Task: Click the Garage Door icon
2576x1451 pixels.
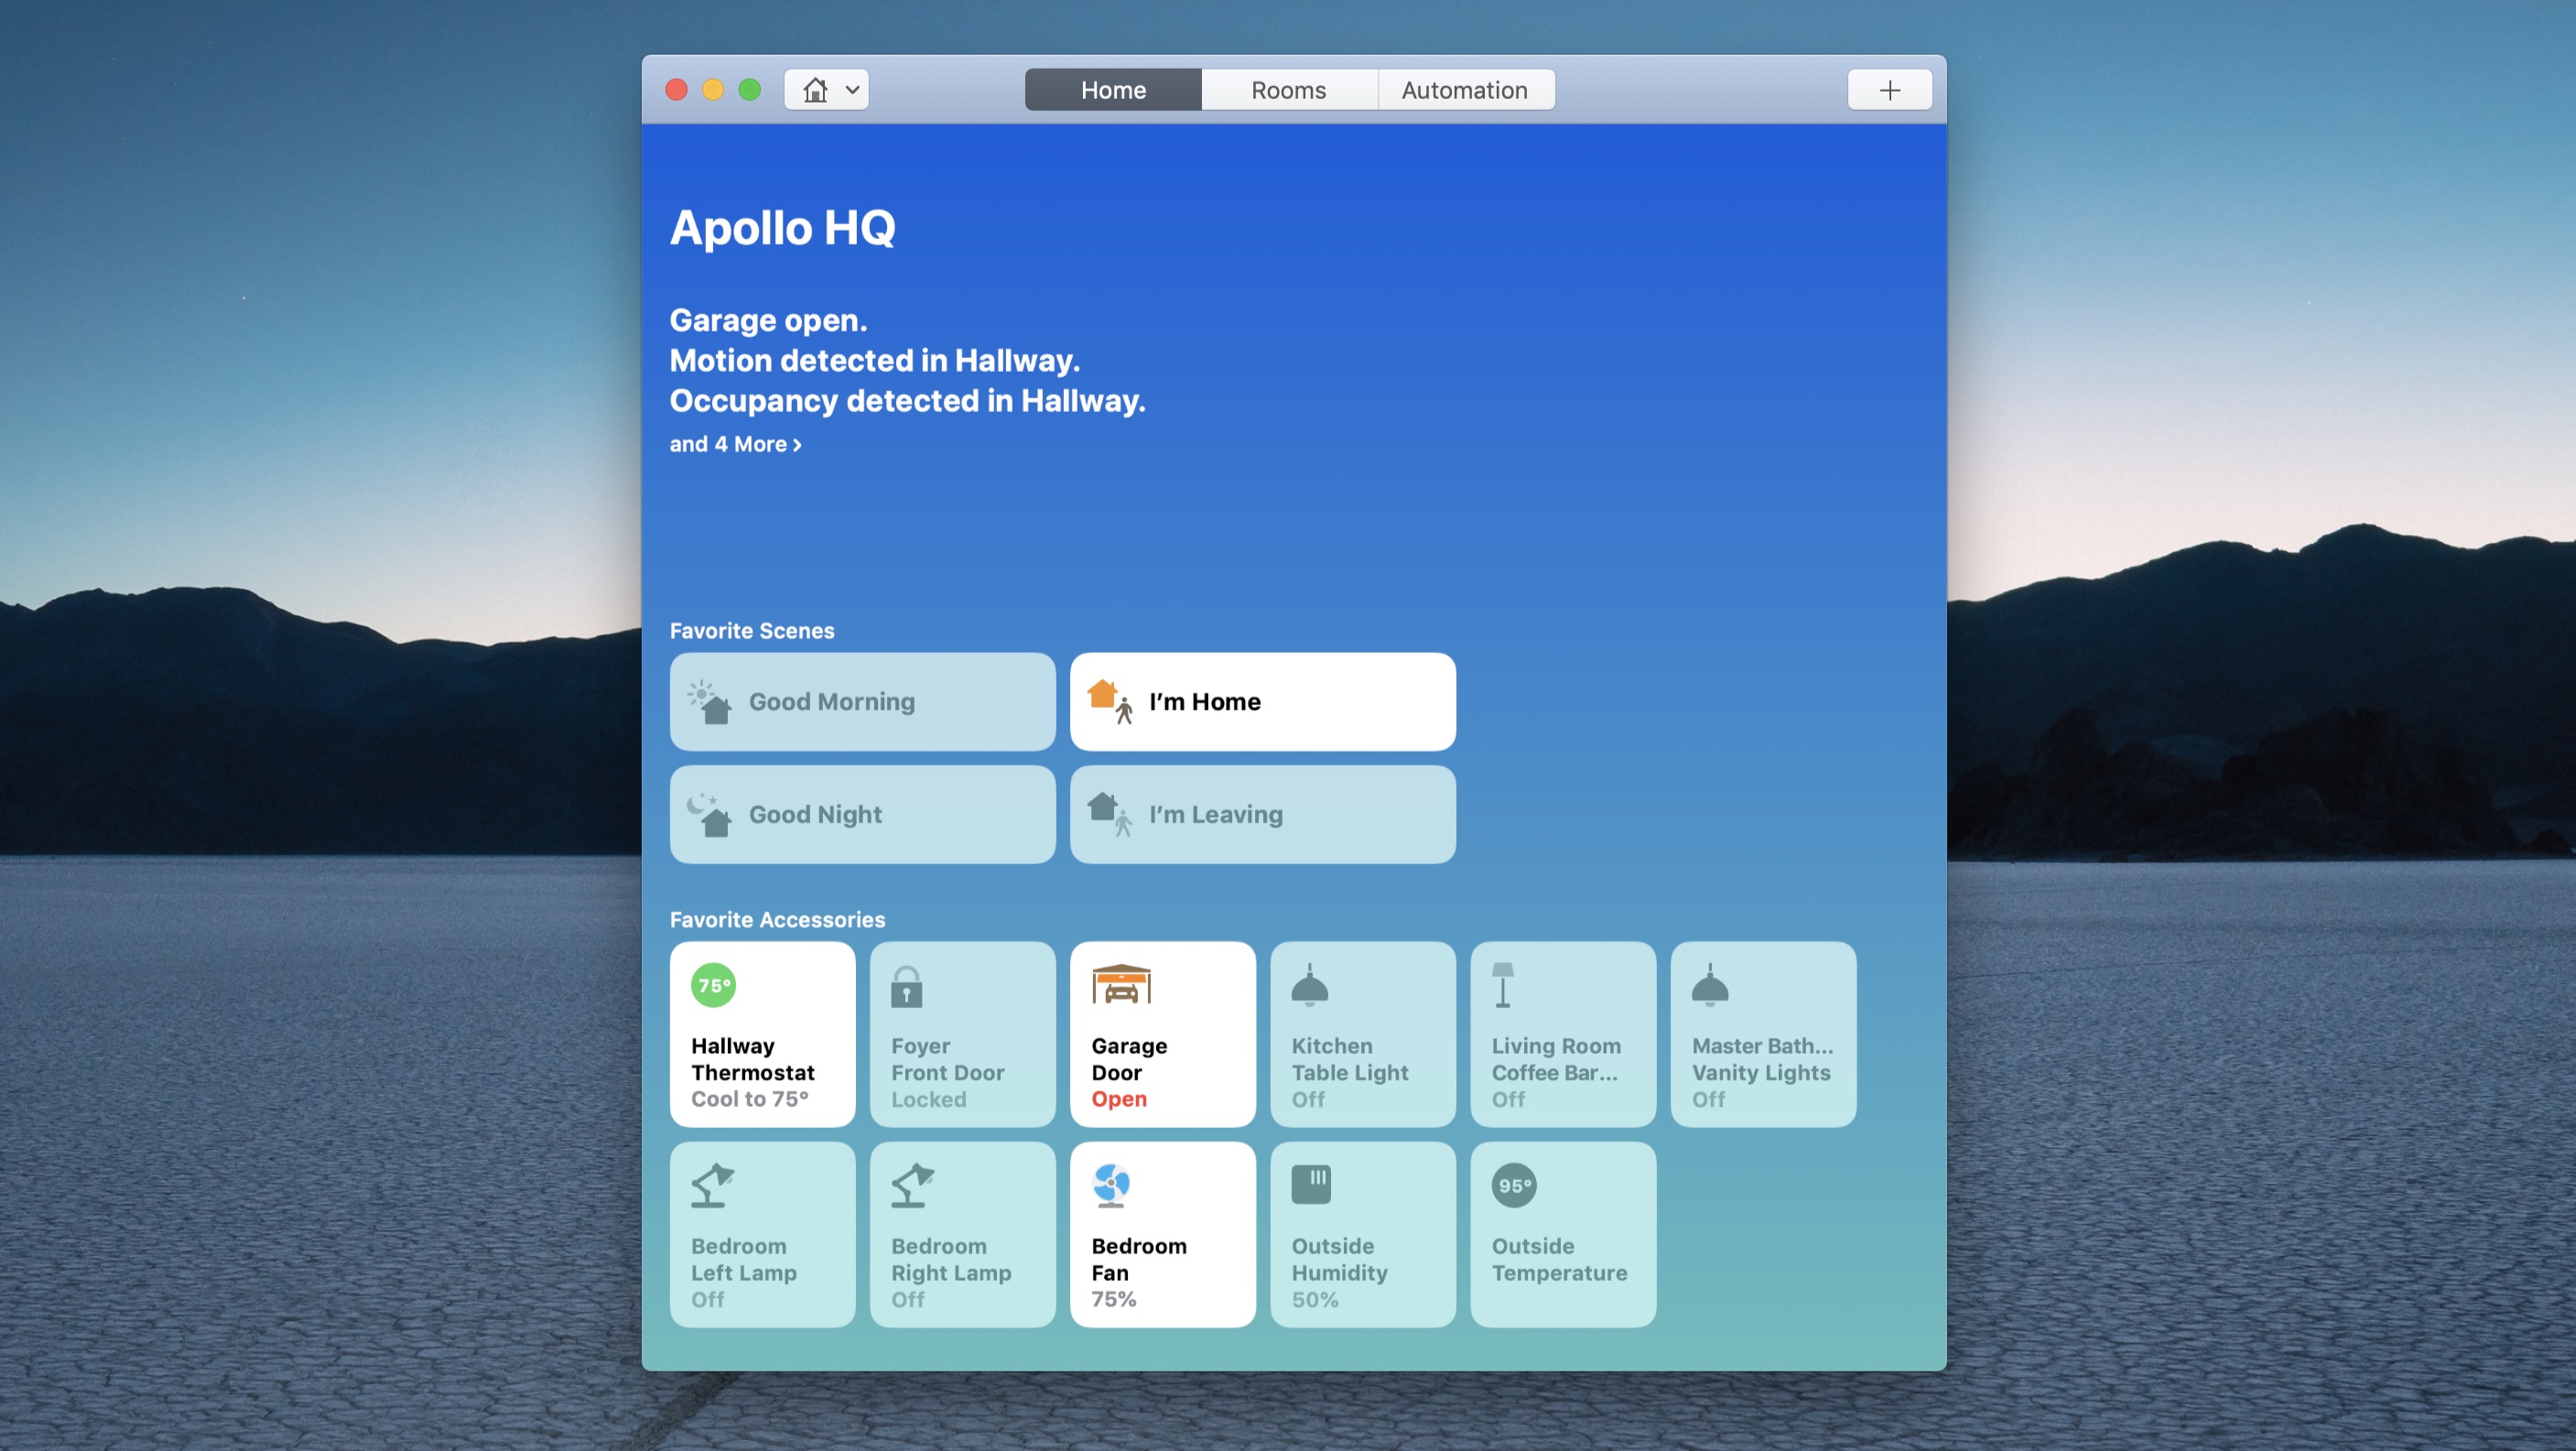Action: (x=1121, y=985)
